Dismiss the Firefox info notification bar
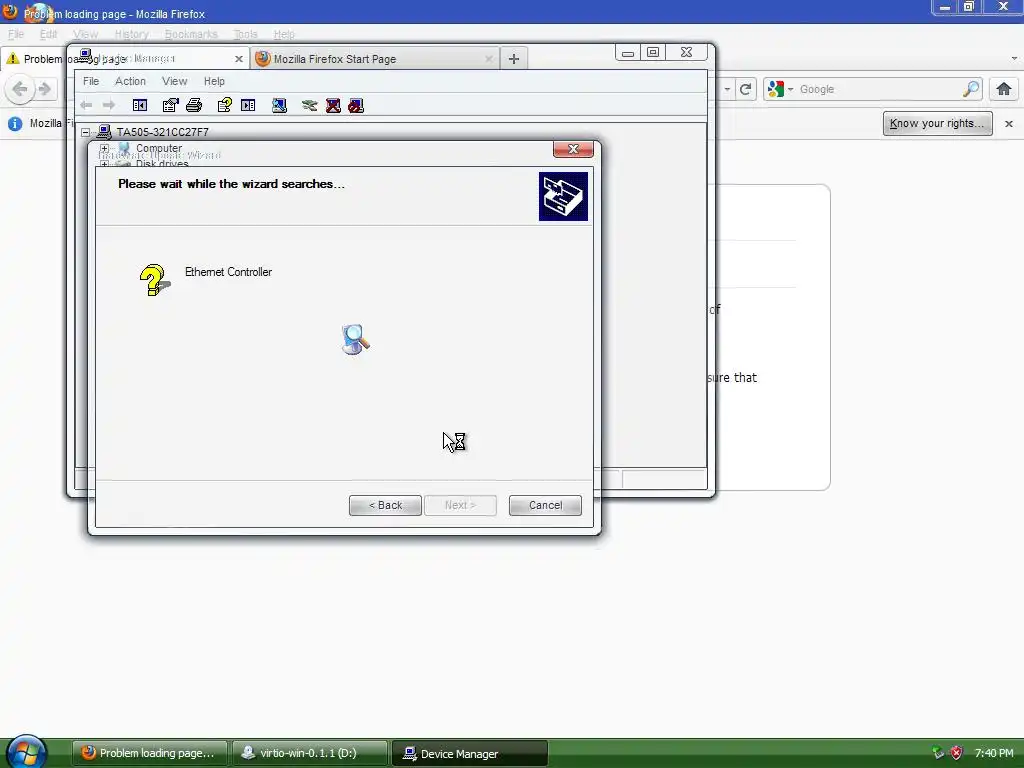Screen dimensions: 1024x768 [x=1009, y=123]
